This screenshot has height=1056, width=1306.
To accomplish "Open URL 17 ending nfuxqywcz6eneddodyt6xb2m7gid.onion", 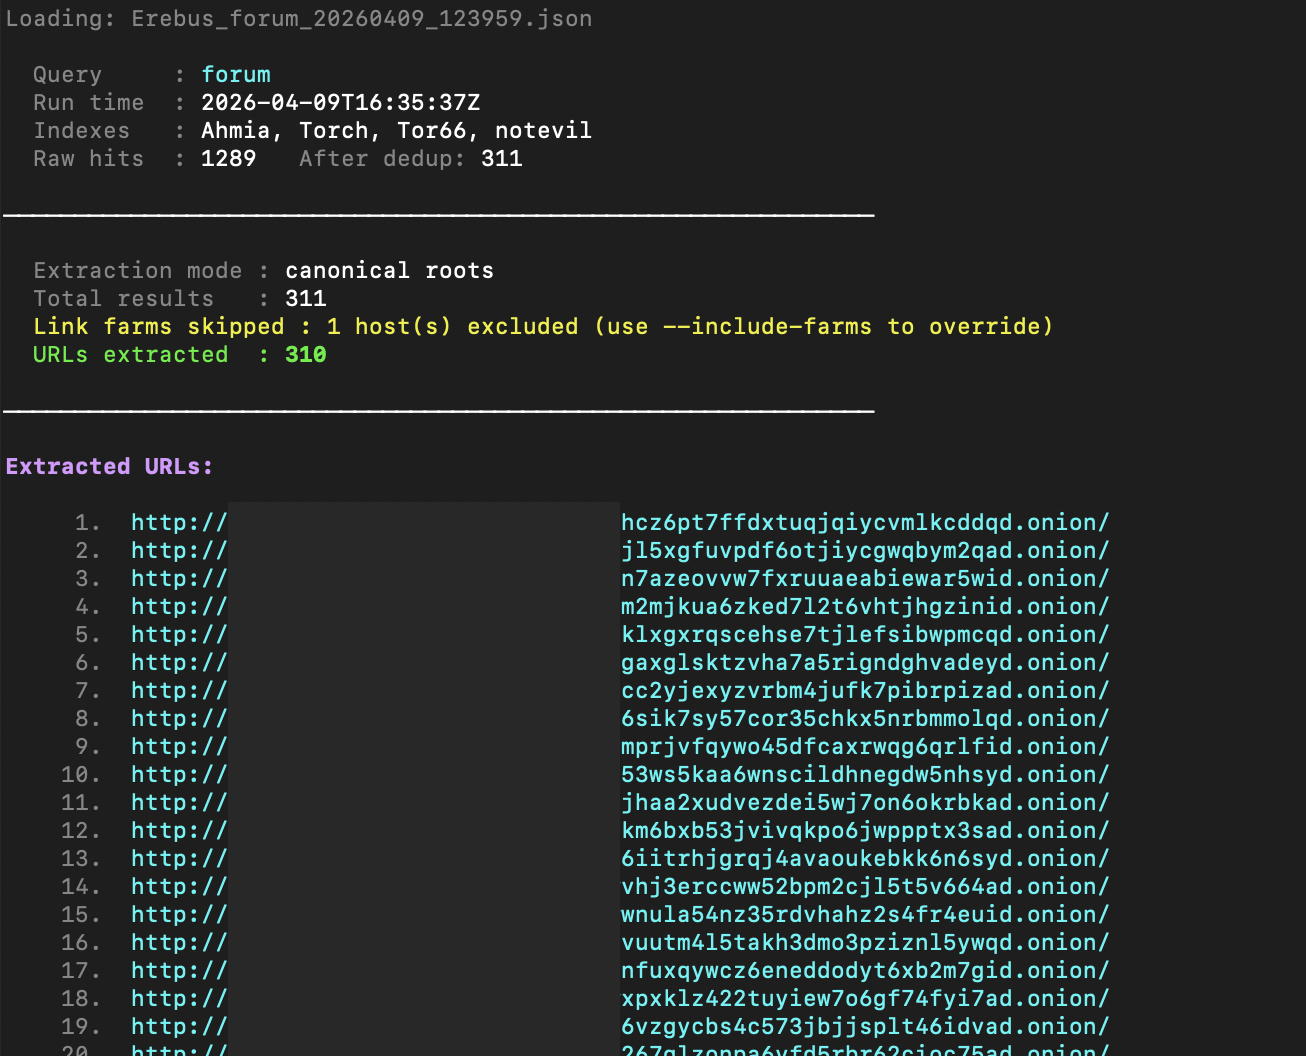I will 620,971.
